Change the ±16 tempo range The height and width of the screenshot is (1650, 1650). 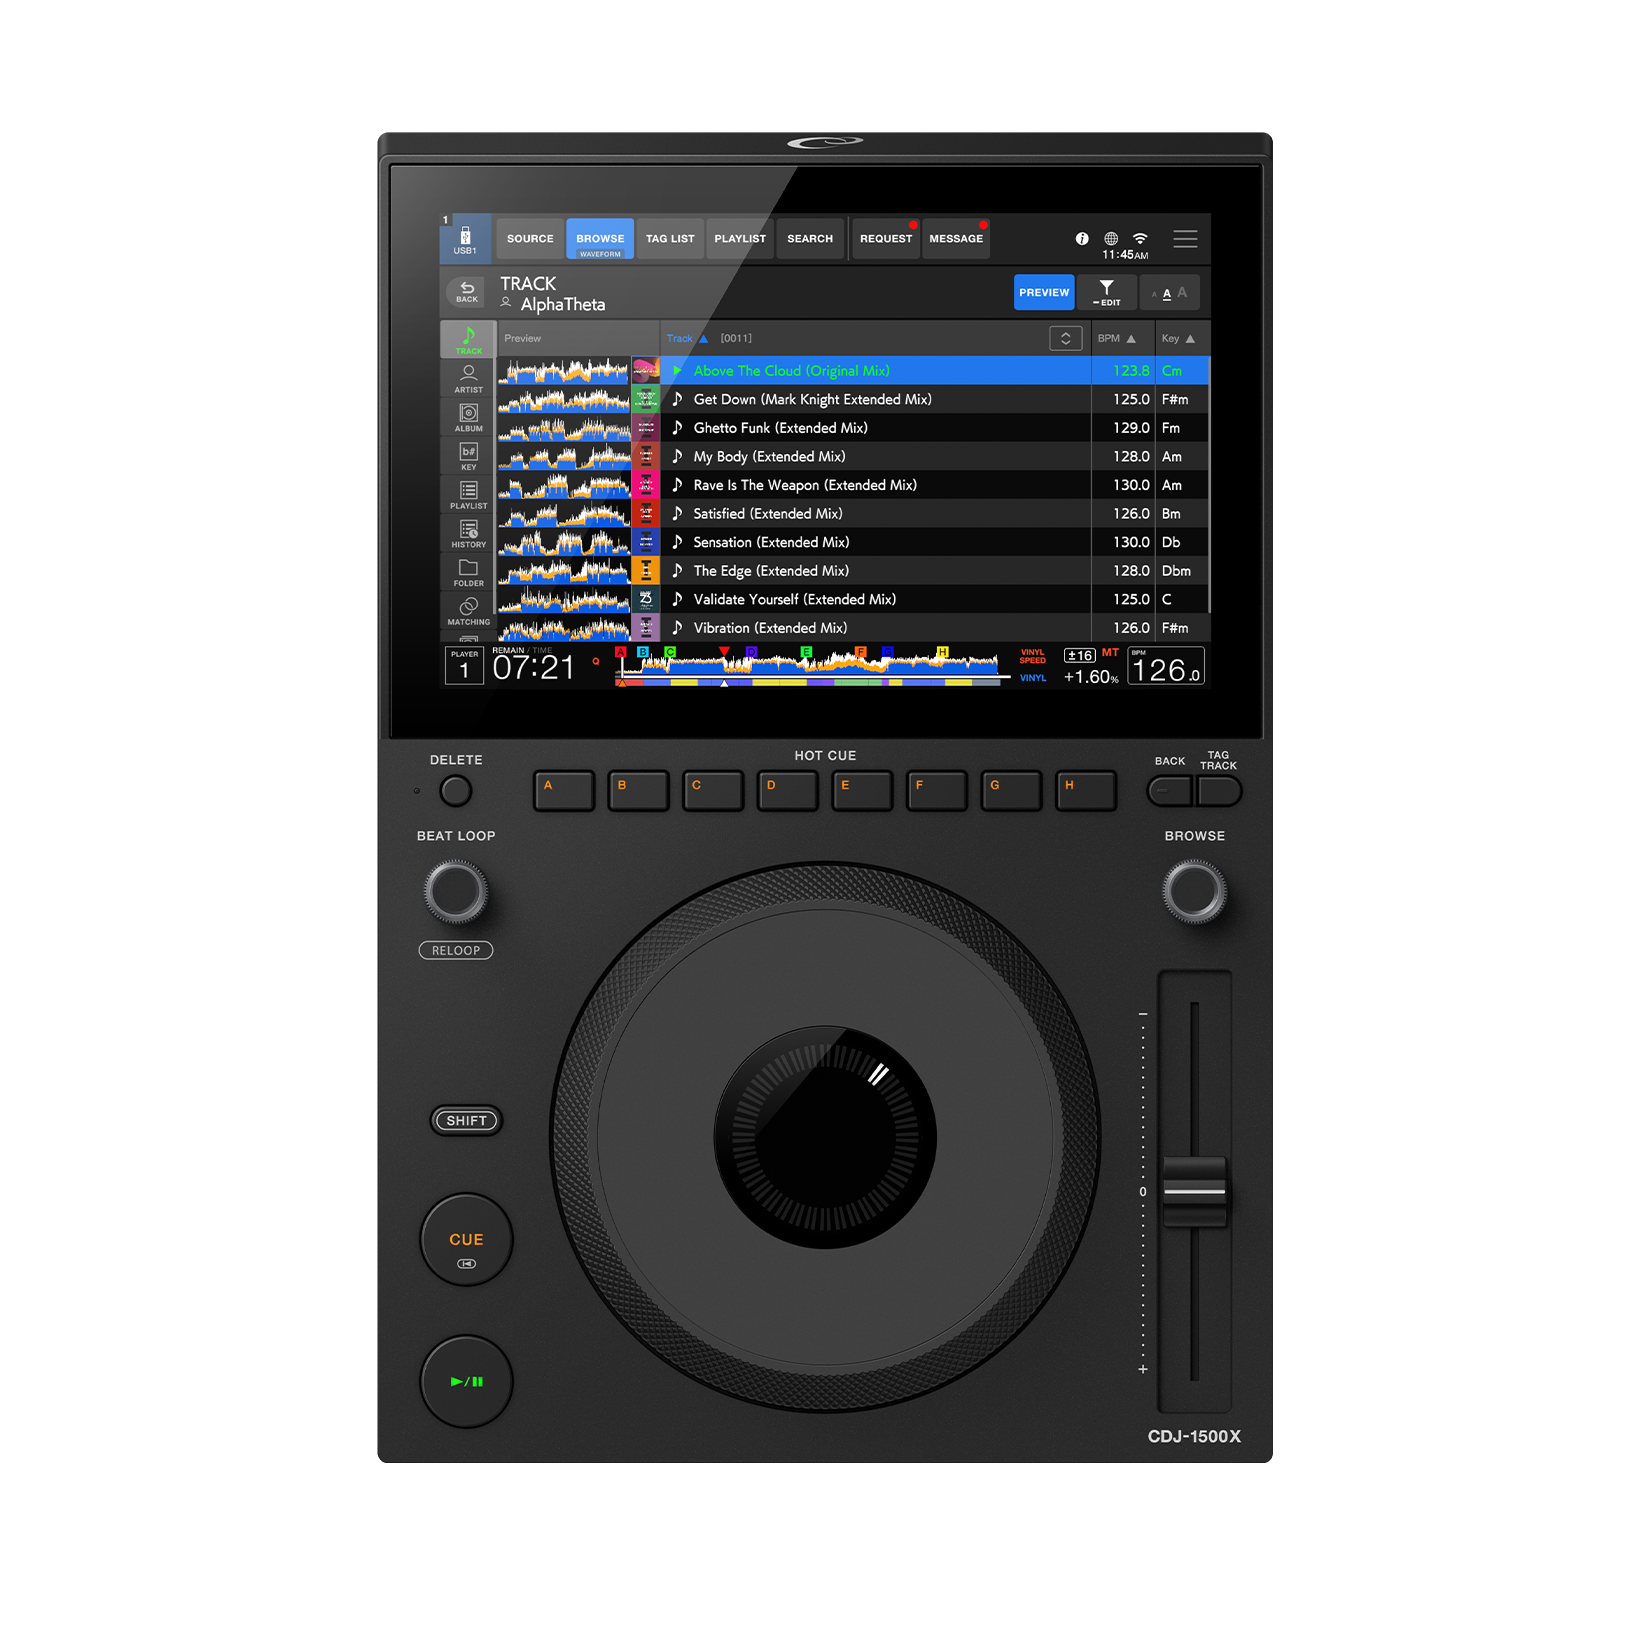pos(1079,656)
